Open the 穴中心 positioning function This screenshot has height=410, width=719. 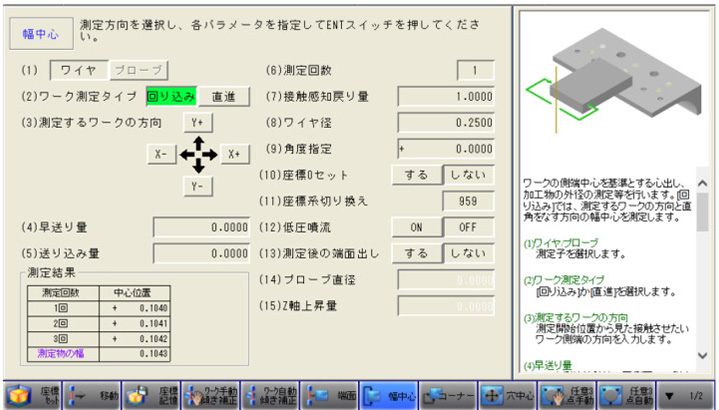click(508, 395)
